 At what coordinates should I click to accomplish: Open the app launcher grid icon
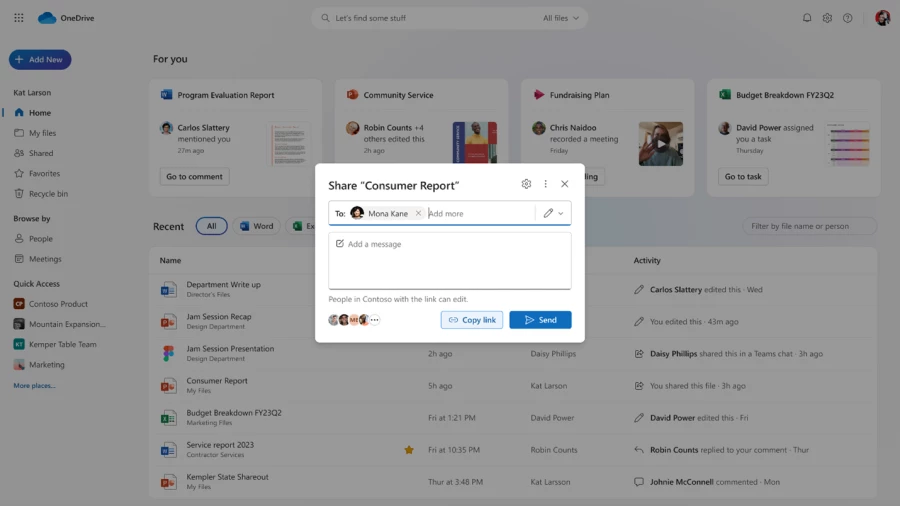click(x=18, y=18)
